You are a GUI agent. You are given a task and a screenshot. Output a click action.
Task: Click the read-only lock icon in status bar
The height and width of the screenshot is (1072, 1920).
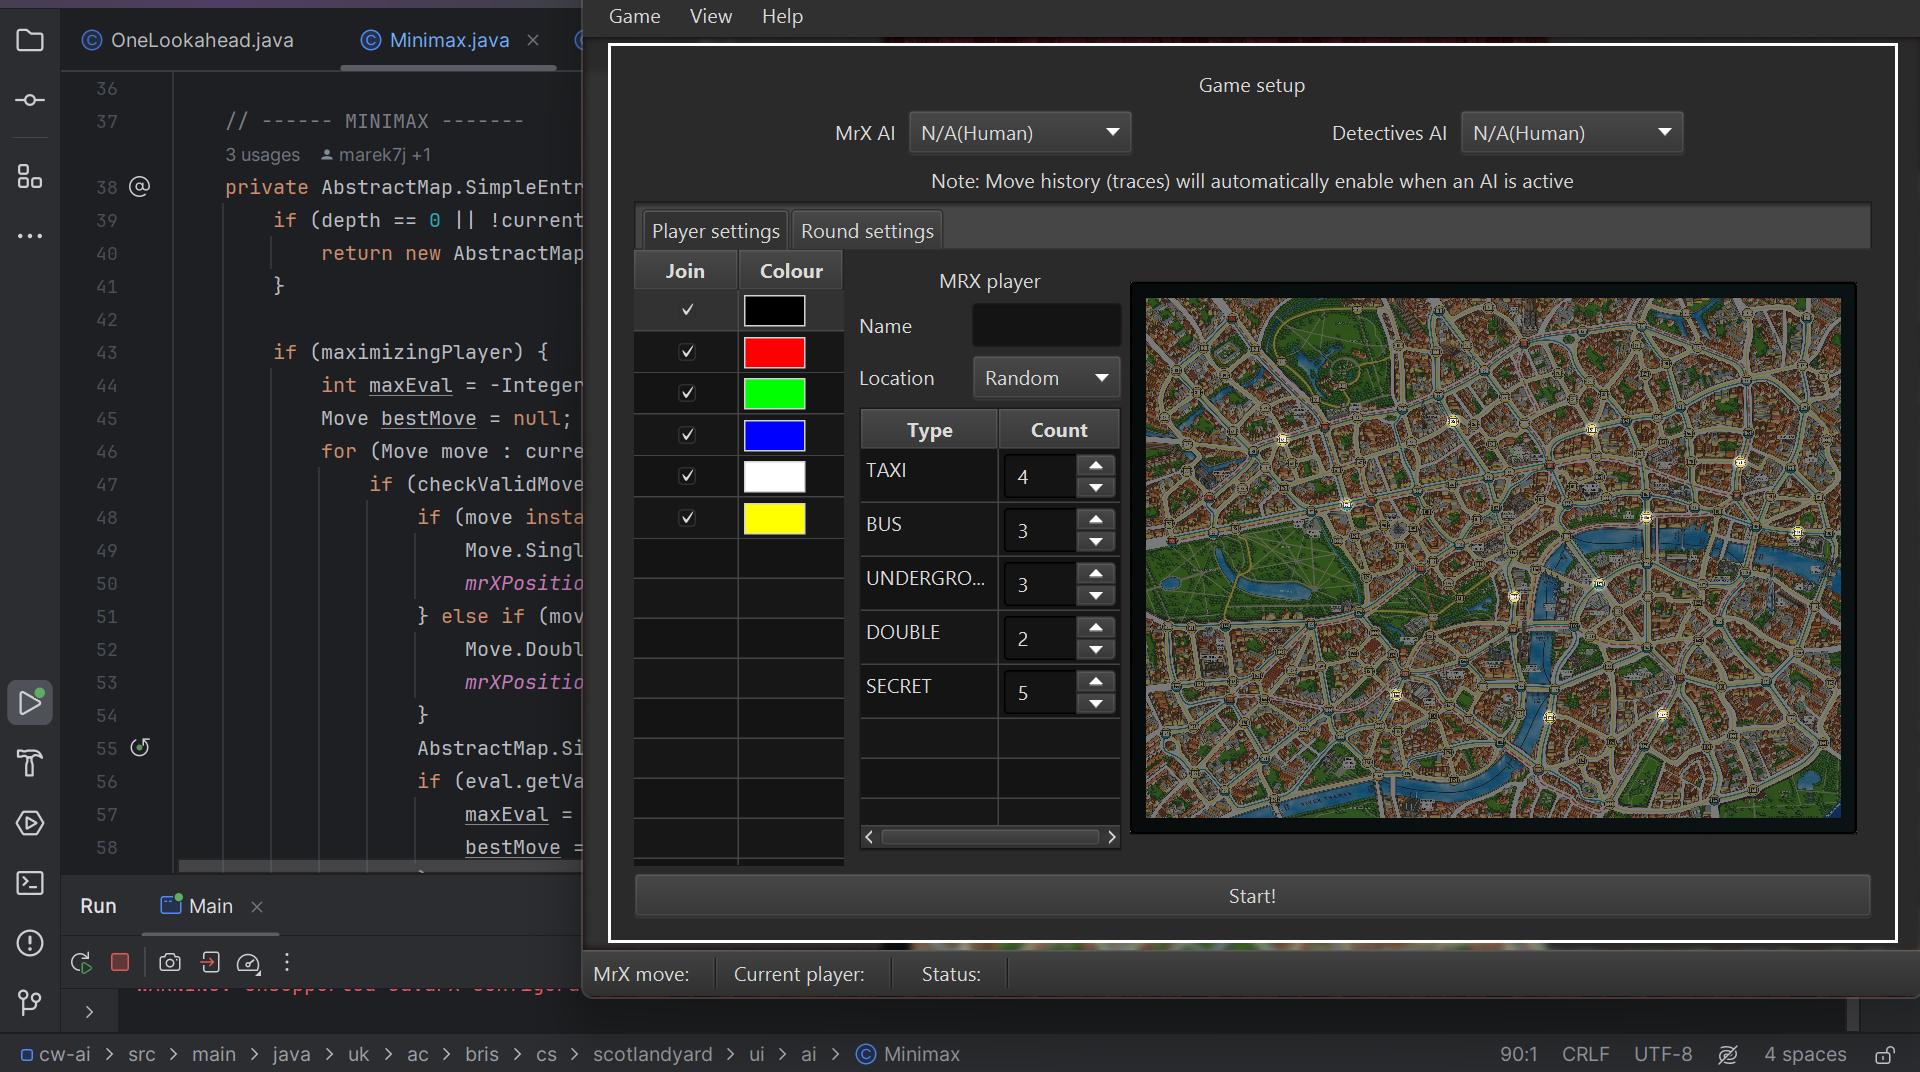point(1885,1054)
